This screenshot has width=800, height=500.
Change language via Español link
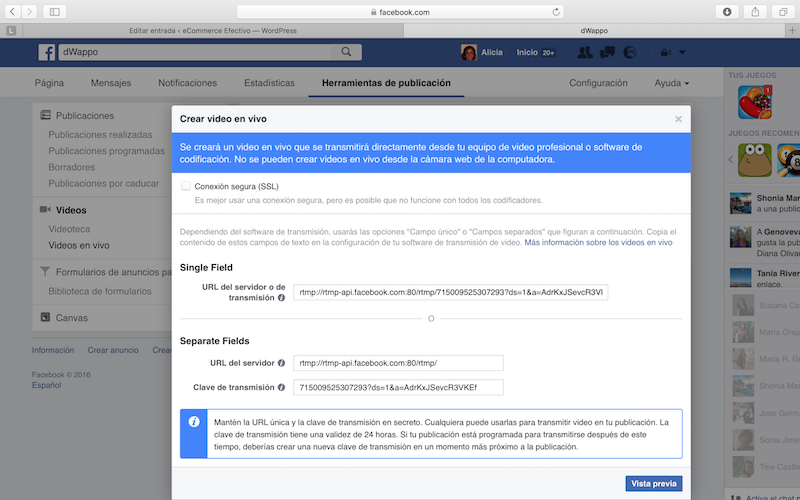tap(46, 385)
